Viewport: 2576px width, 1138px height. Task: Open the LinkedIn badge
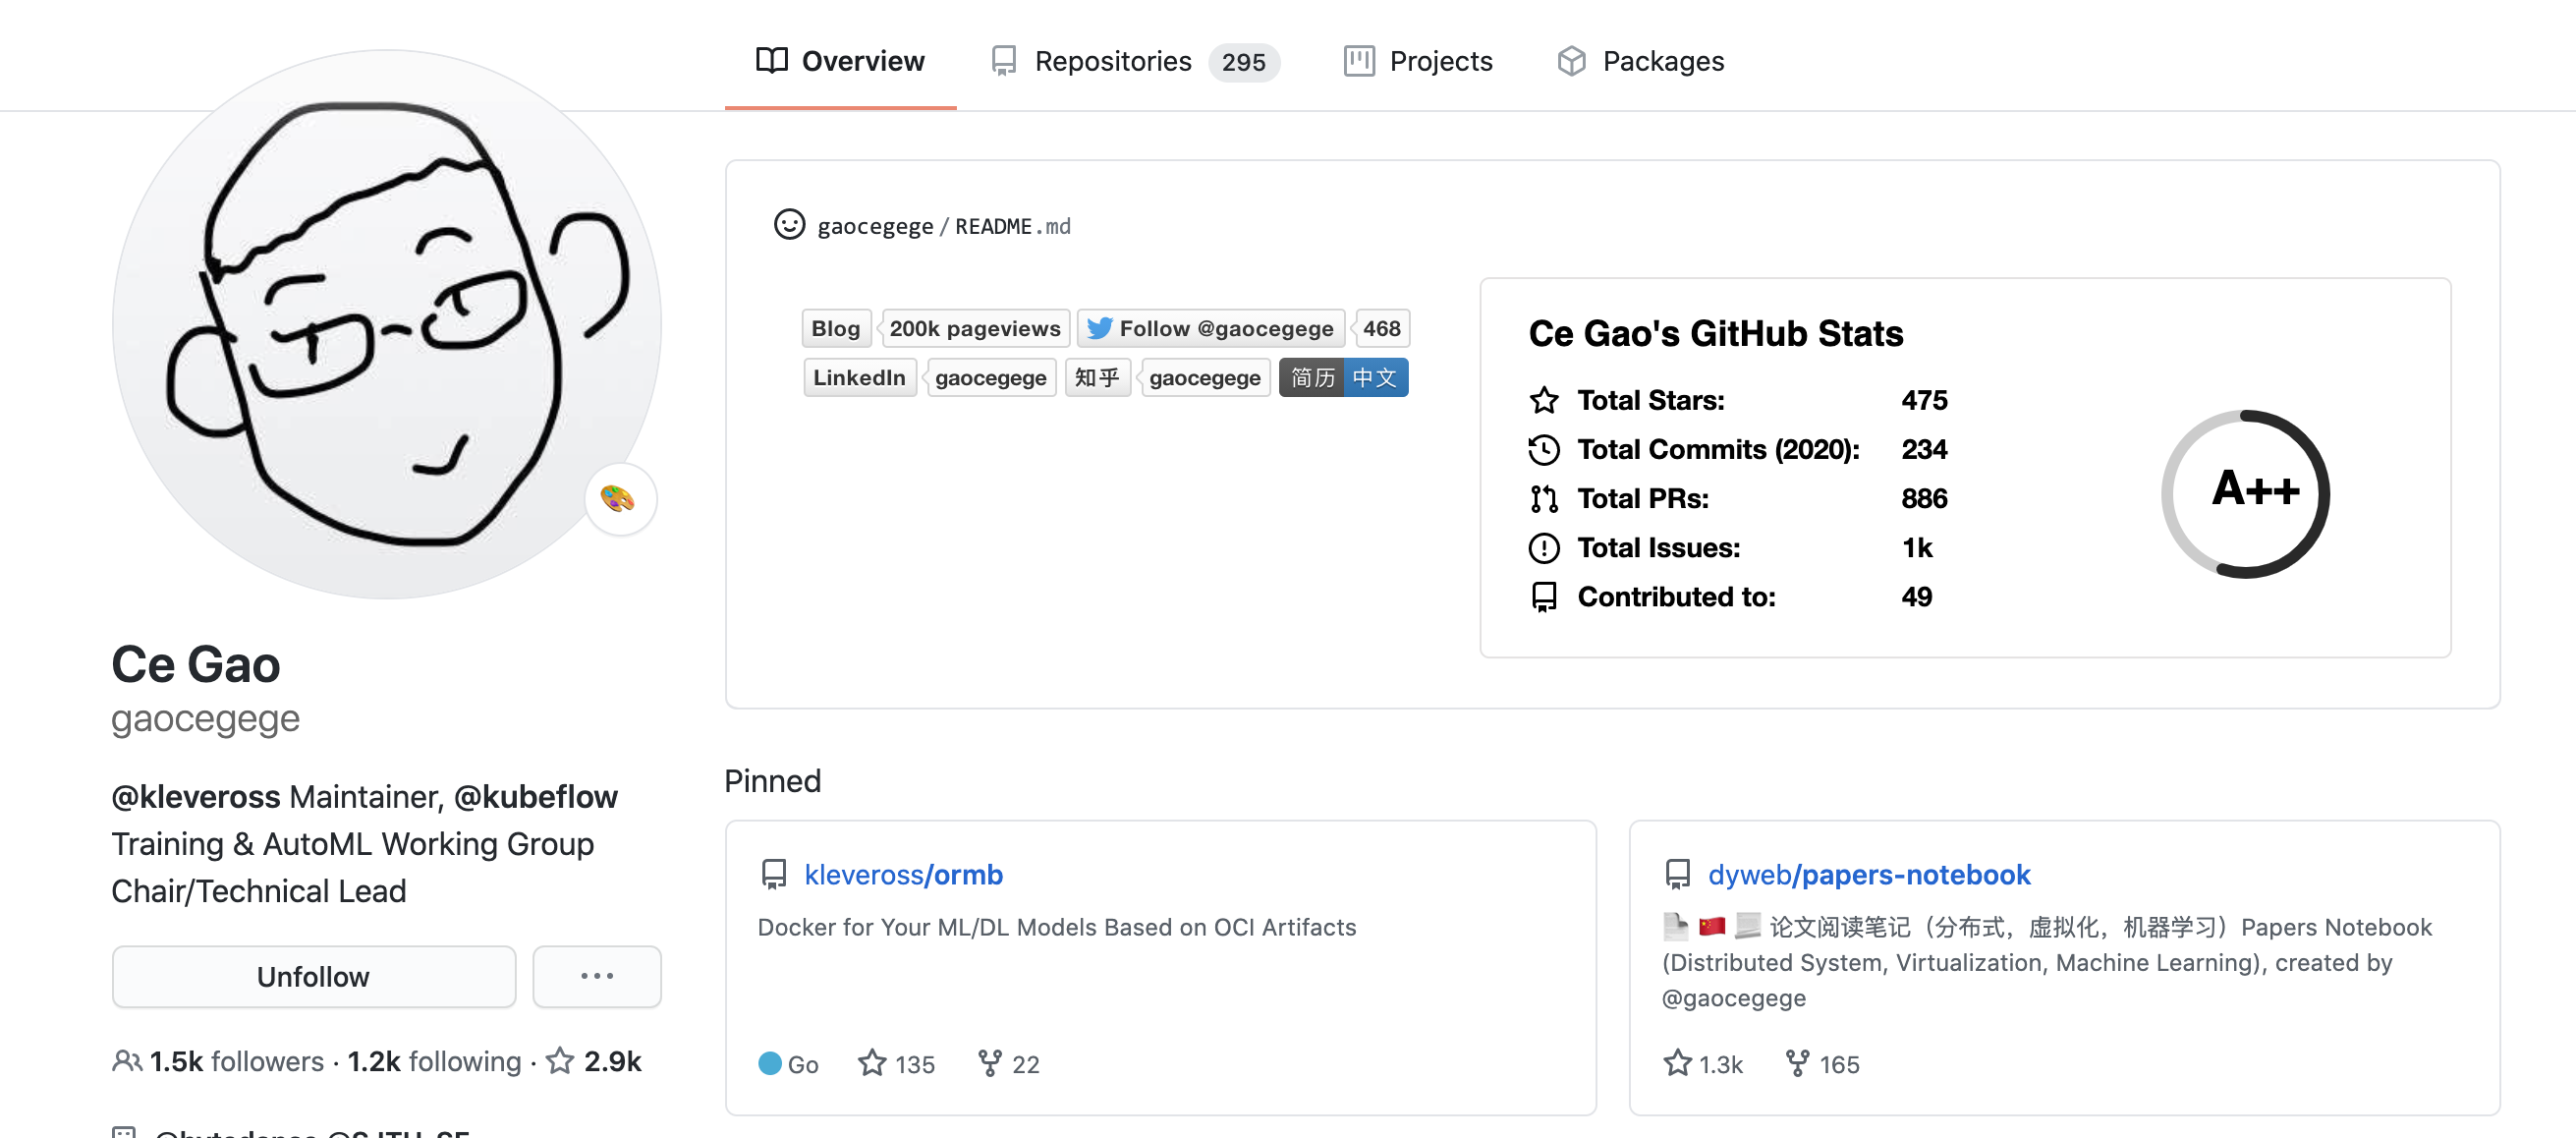[859, 377]
